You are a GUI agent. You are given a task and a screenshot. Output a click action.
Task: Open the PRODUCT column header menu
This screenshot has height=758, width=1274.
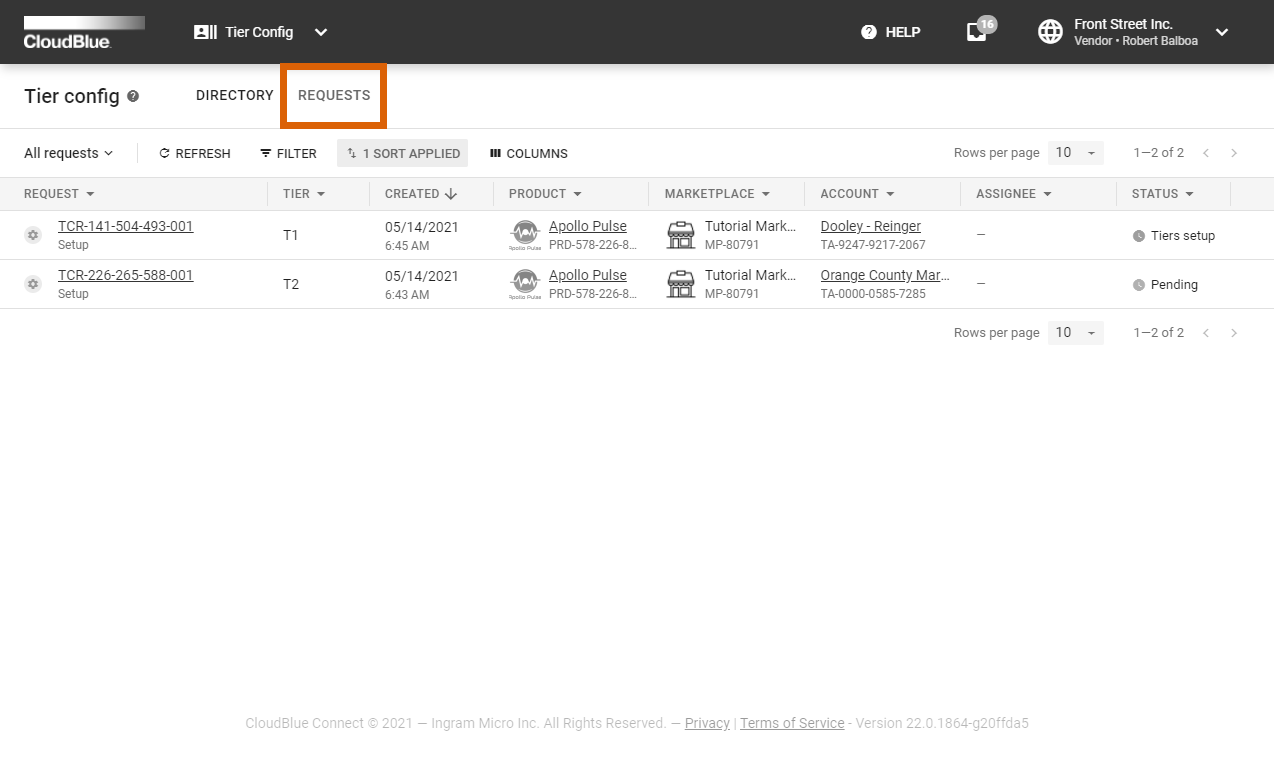click(546, 194)
